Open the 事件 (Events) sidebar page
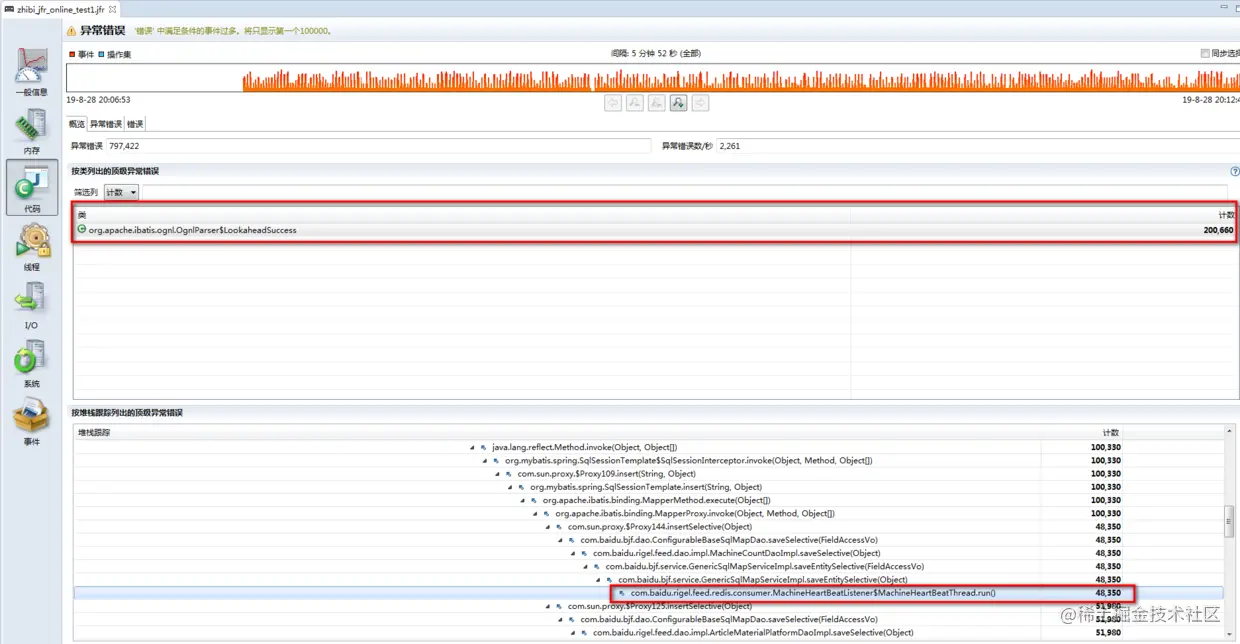The image size is (1240, 644). point(31,421)
